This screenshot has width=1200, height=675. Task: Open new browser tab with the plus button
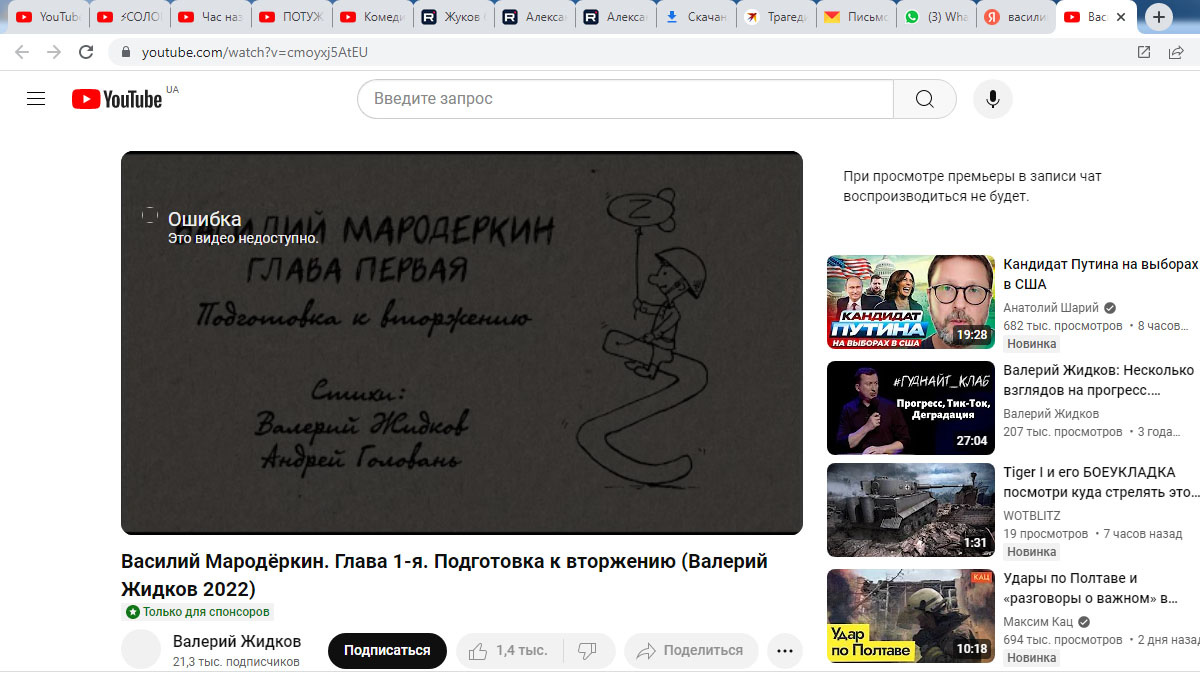point(1159,17)
